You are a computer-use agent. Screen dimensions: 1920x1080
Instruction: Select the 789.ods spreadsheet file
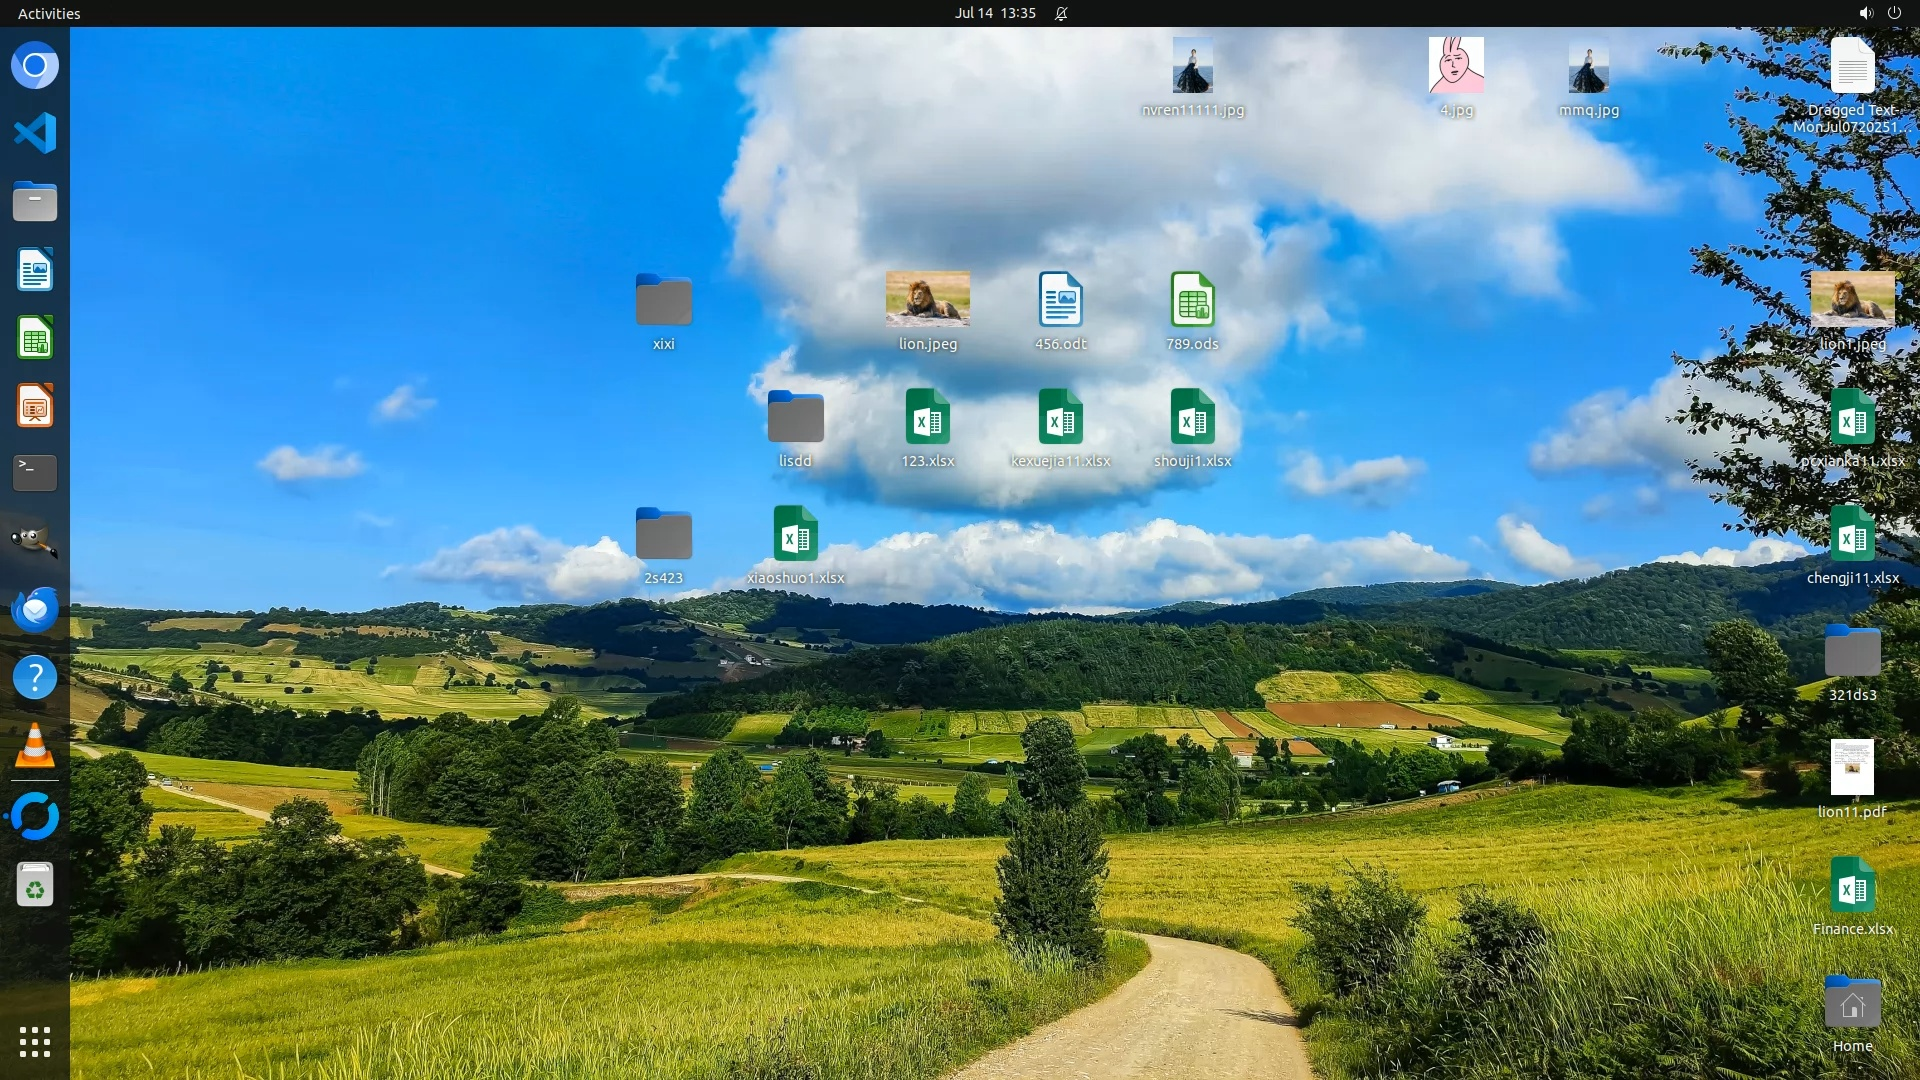coord(1192,300)
